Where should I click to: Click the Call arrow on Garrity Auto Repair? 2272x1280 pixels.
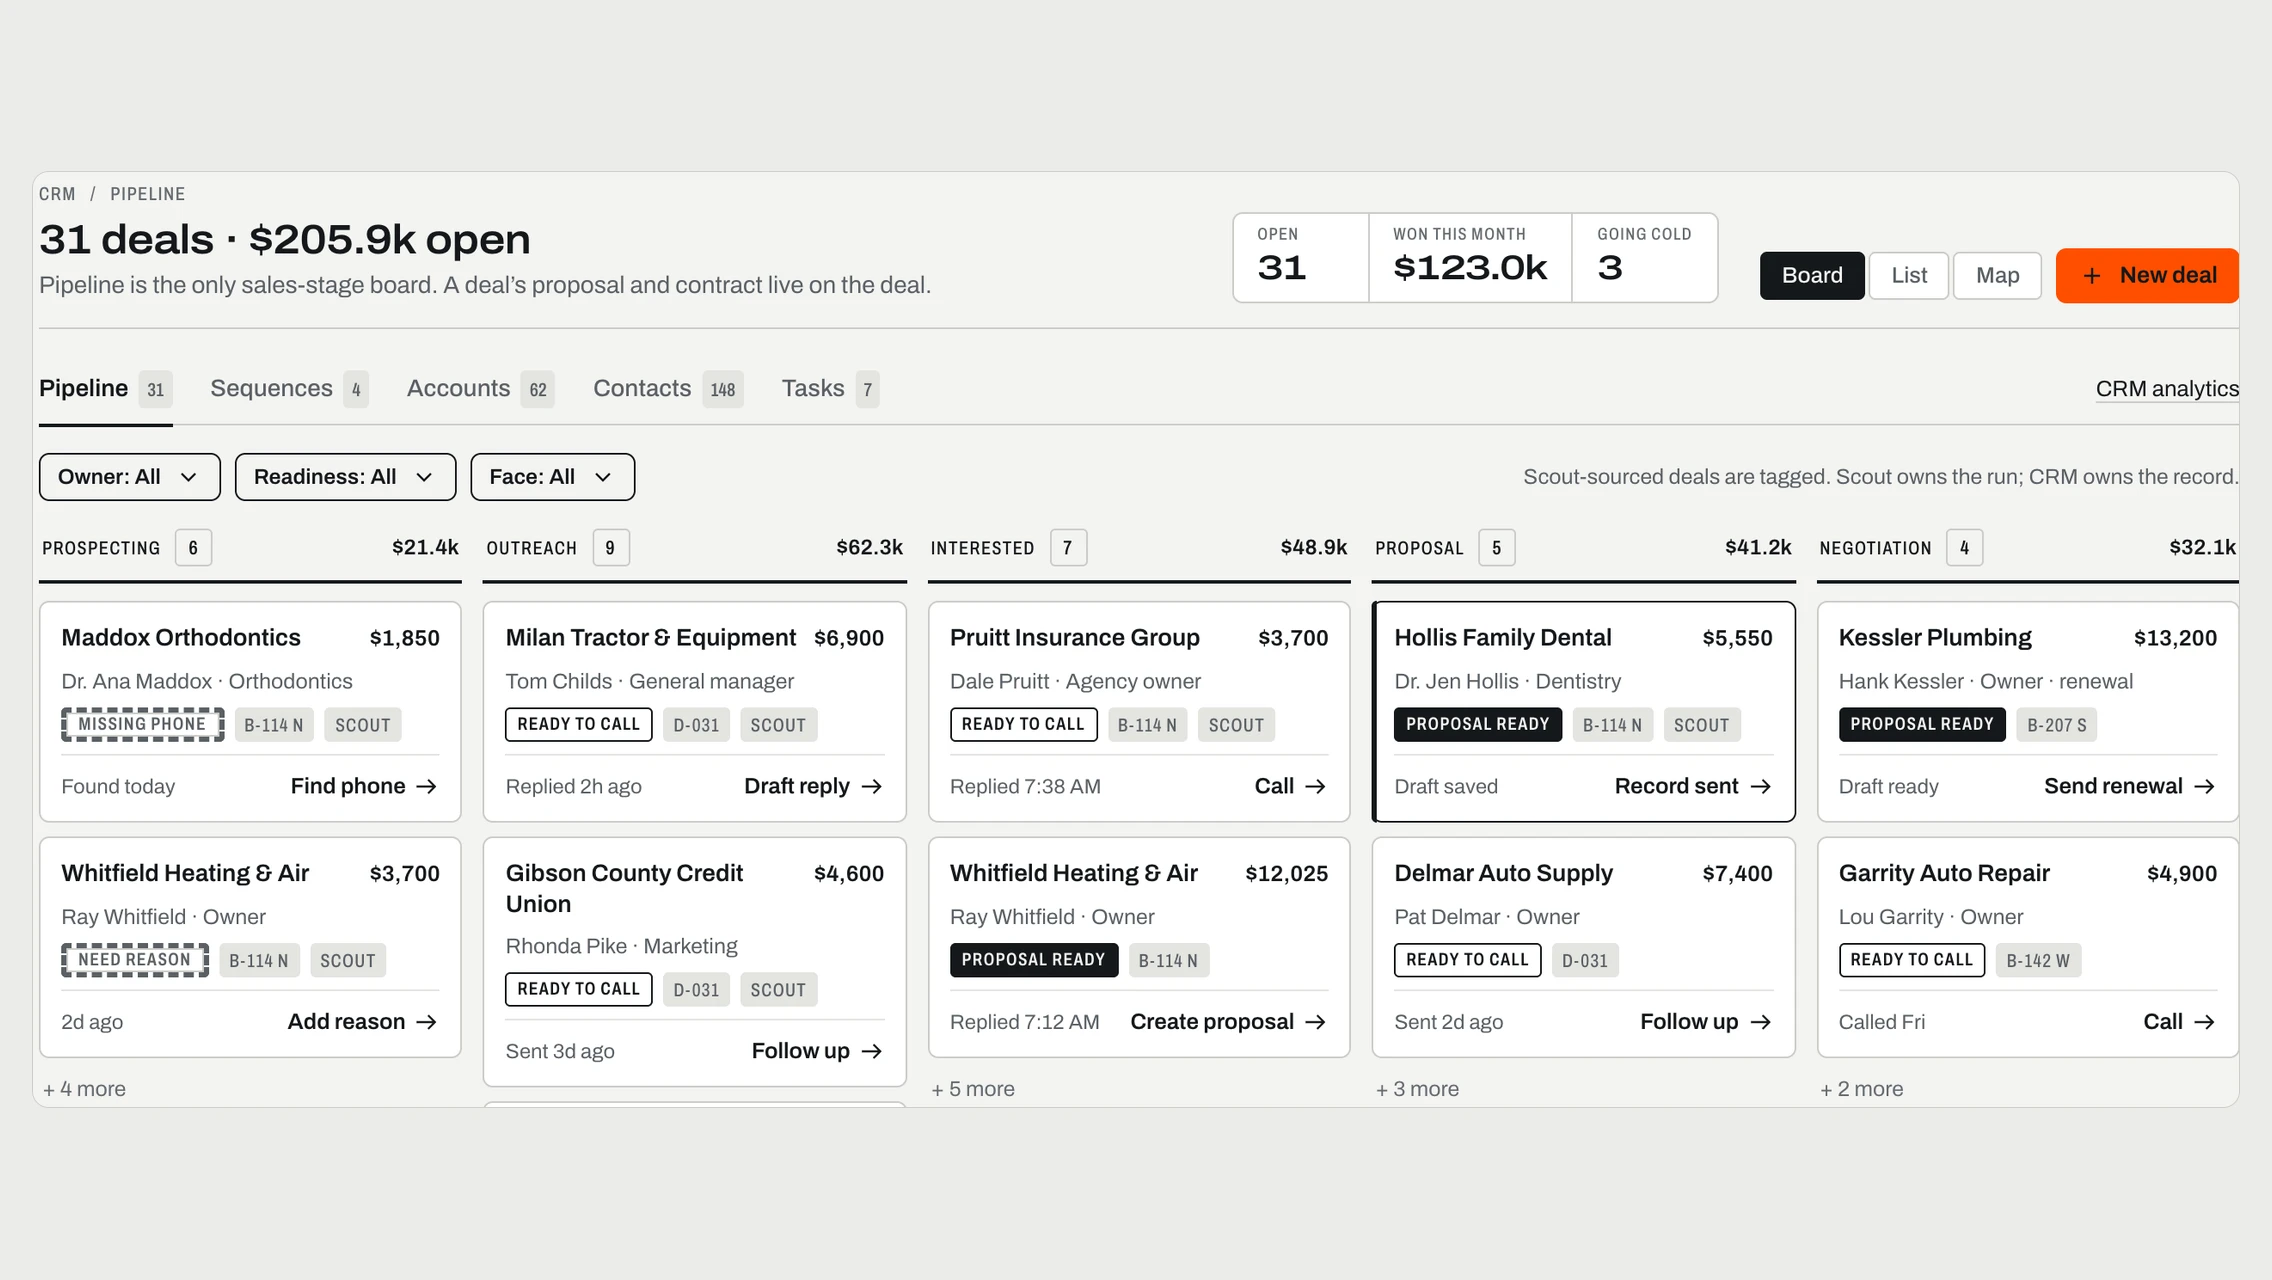[2204, 1022]
